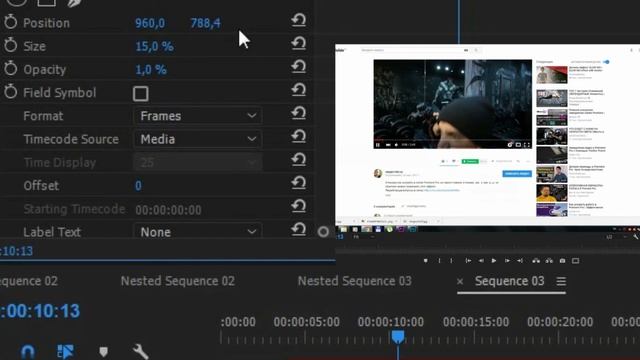Click the Position Y value 788,4
640x360 pixels.
coord(205,23)
